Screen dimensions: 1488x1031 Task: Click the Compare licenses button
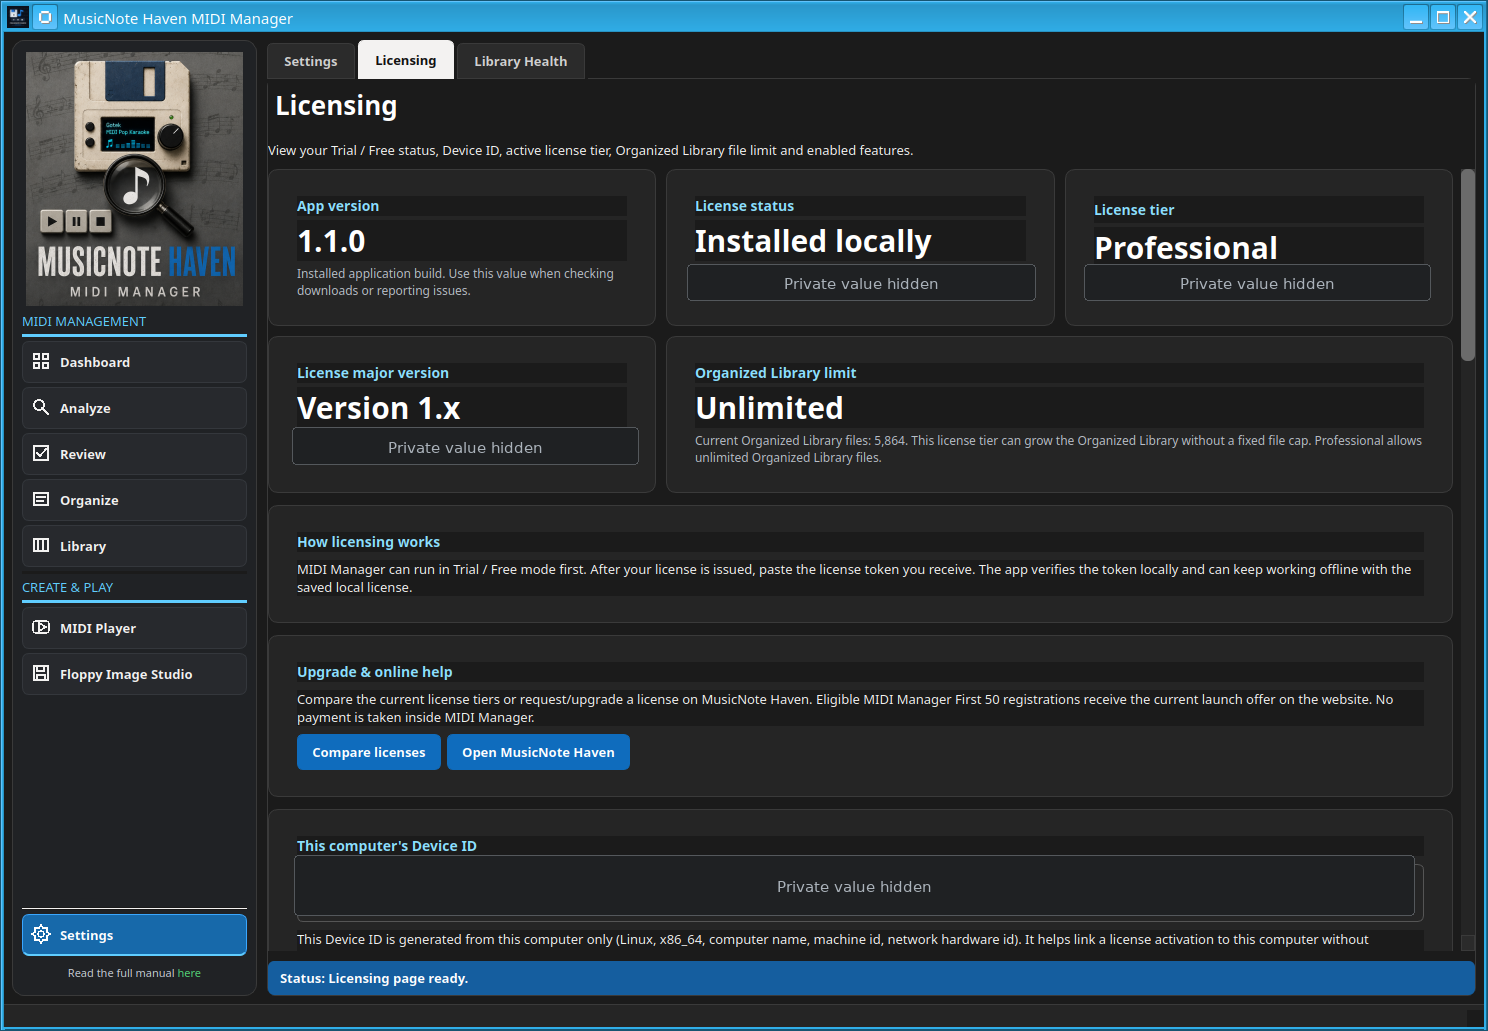coord(369,752)
